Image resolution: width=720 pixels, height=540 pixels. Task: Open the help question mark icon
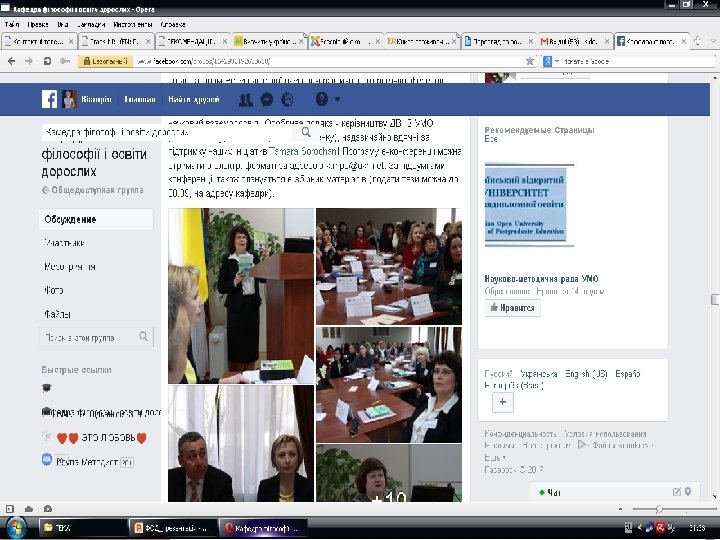[322, 99]
